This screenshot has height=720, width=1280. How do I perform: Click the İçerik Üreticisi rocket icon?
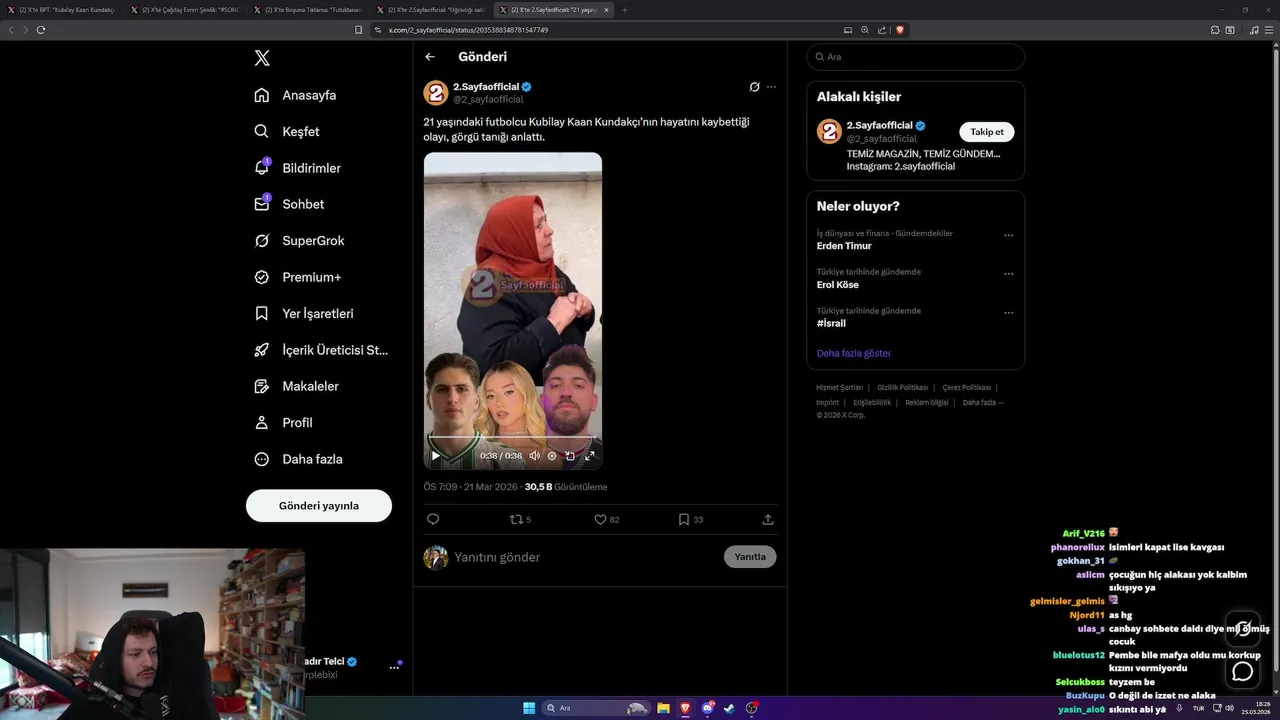(x=262, y=350)
